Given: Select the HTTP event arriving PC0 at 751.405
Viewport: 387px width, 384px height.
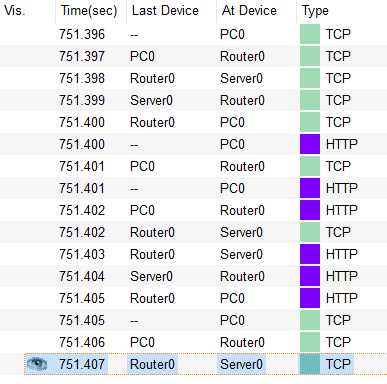Looking at the screenshot, I should point(193,298).
